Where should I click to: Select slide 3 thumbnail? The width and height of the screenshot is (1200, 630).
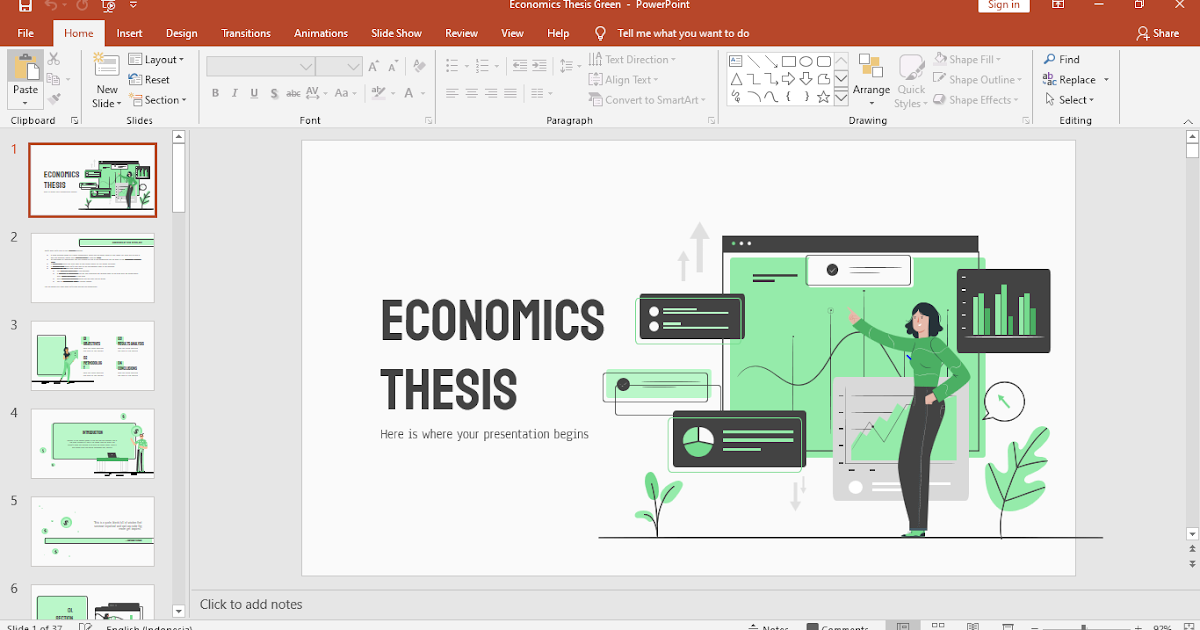(93, 355)
